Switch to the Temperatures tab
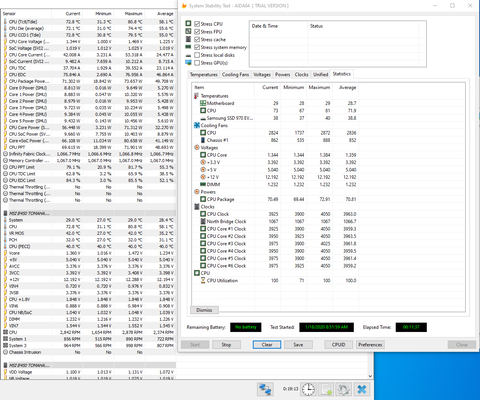 pyautogui.click(x=204, y=75)
